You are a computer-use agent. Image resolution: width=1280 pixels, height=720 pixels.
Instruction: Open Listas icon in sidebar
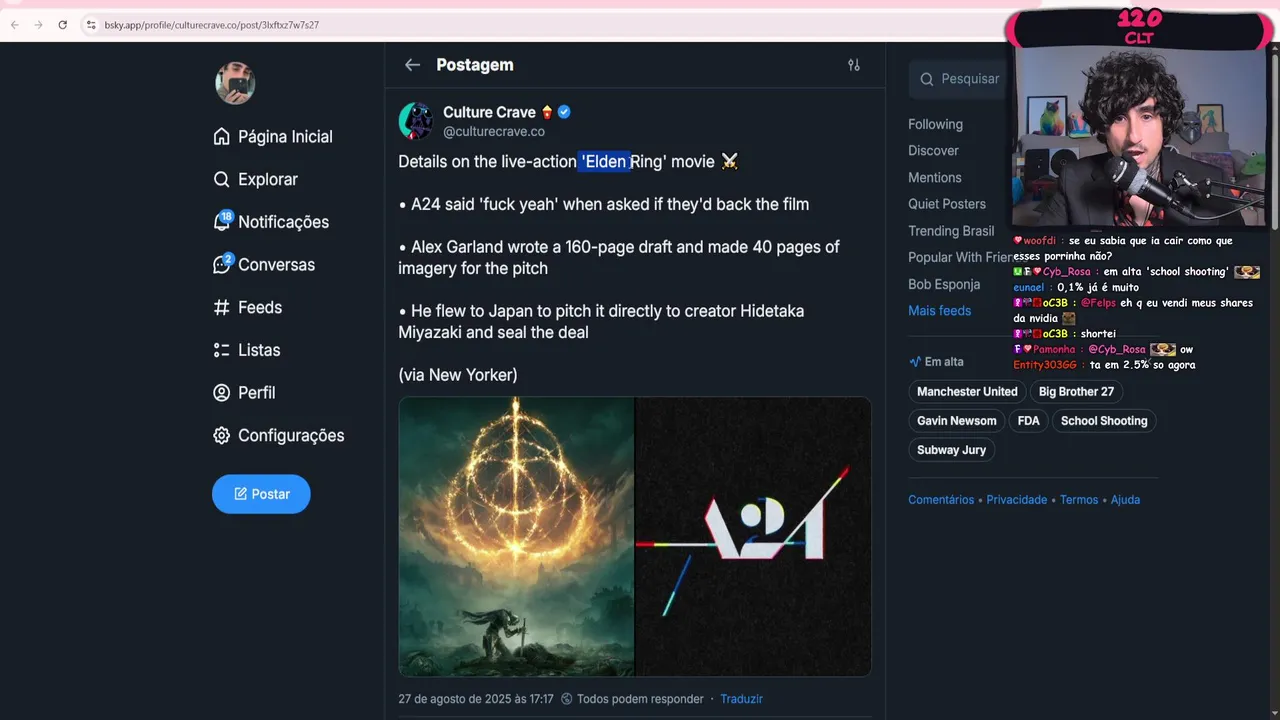[222, 350]
